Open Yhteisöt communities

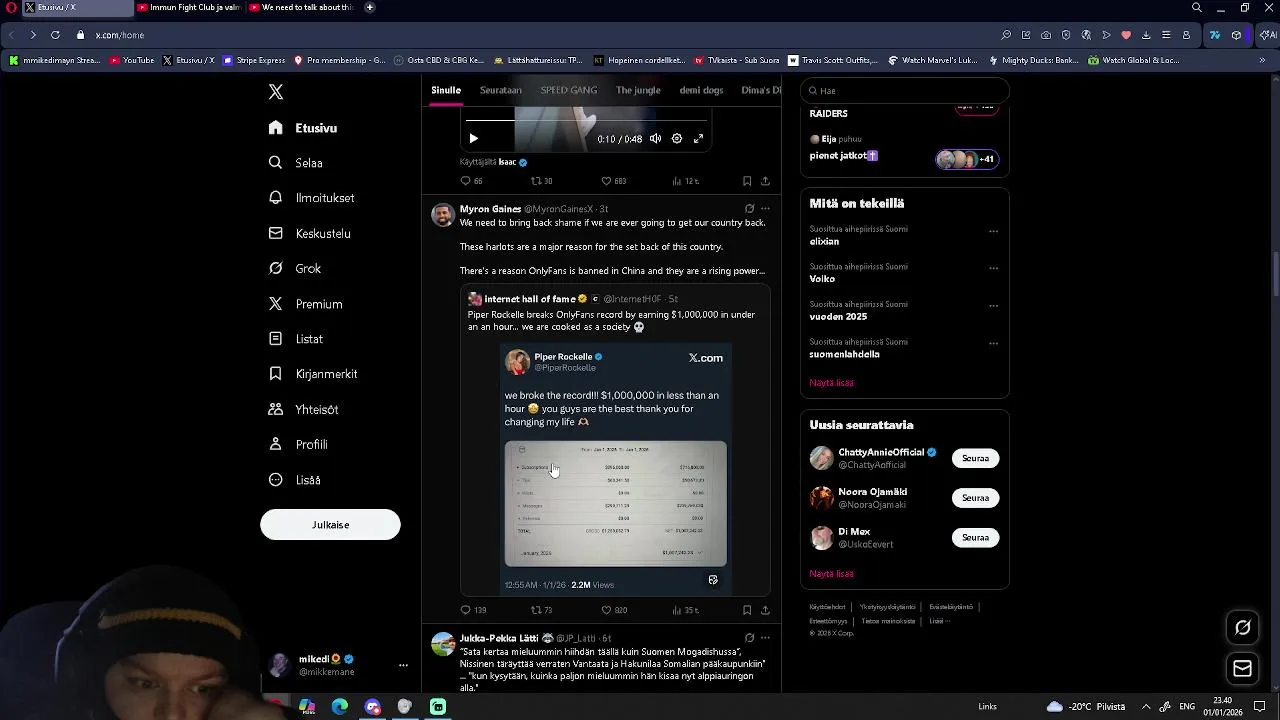[303, 409]
